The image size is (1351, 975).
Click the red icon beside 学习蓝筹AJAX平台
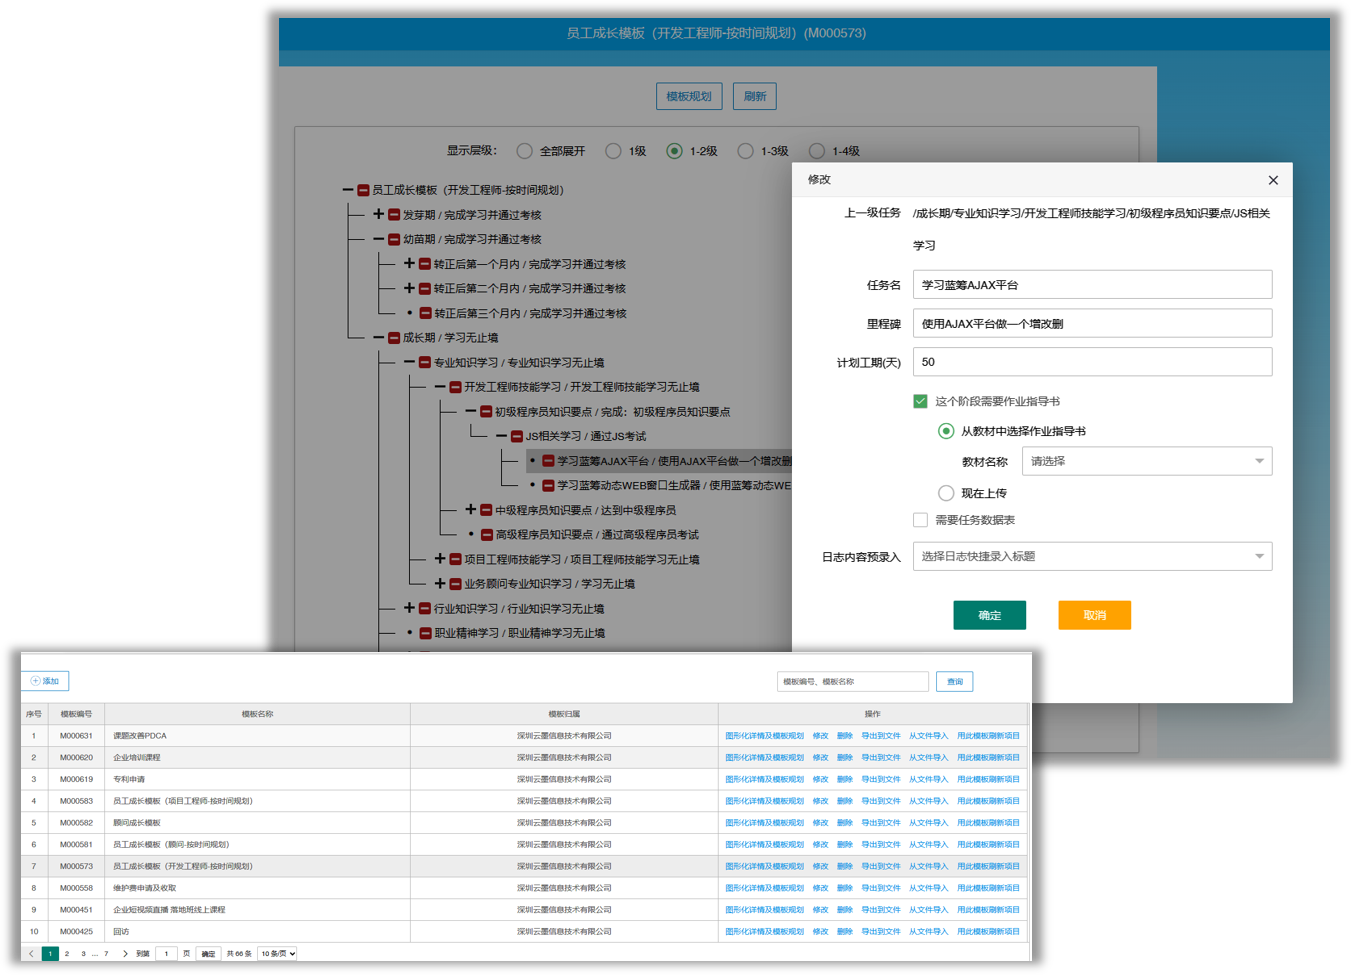click(548, 461)
